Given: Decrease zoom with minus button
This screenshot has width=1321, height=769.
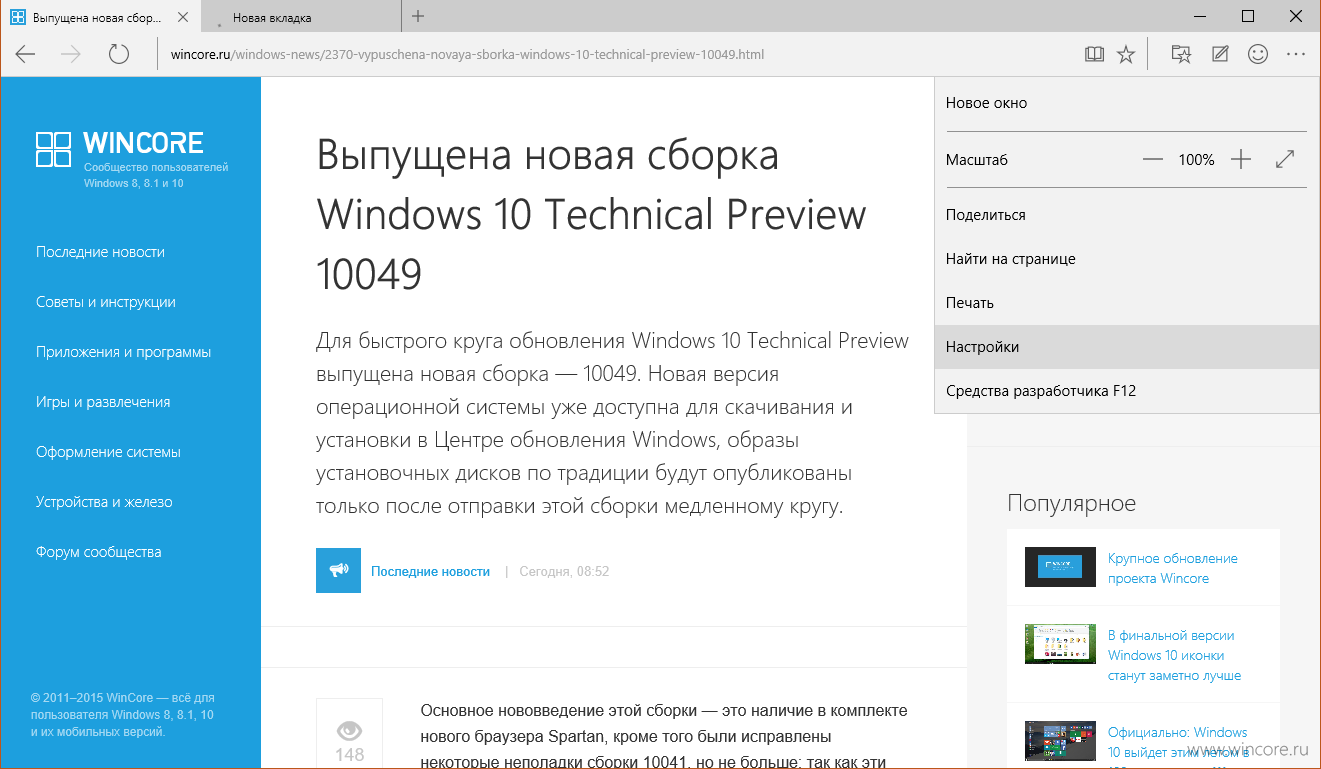Looking at the screenshot, I should tap(1153, 159).
